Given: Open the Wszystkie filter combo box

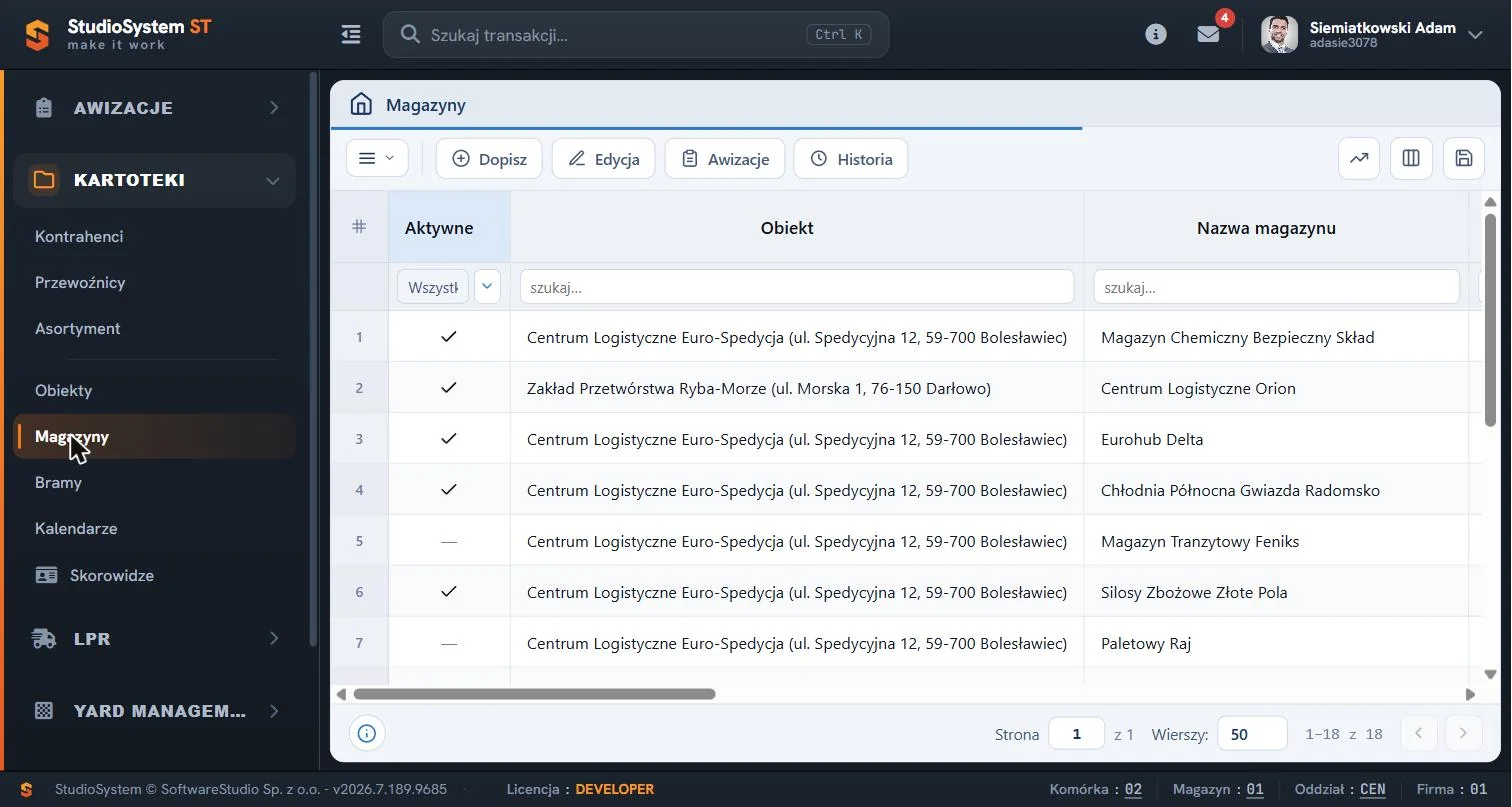Looking at the screenshot, I should tap(433, 286).
